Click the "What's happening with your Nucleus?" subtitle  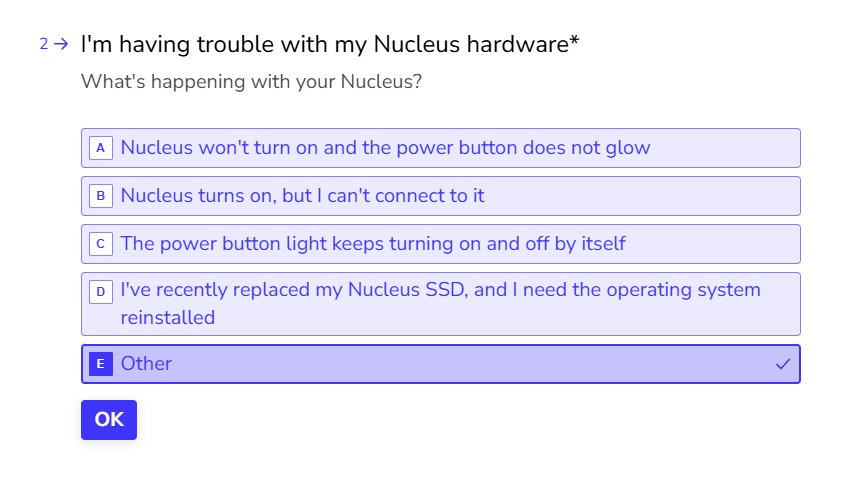(x=251, y=82)
